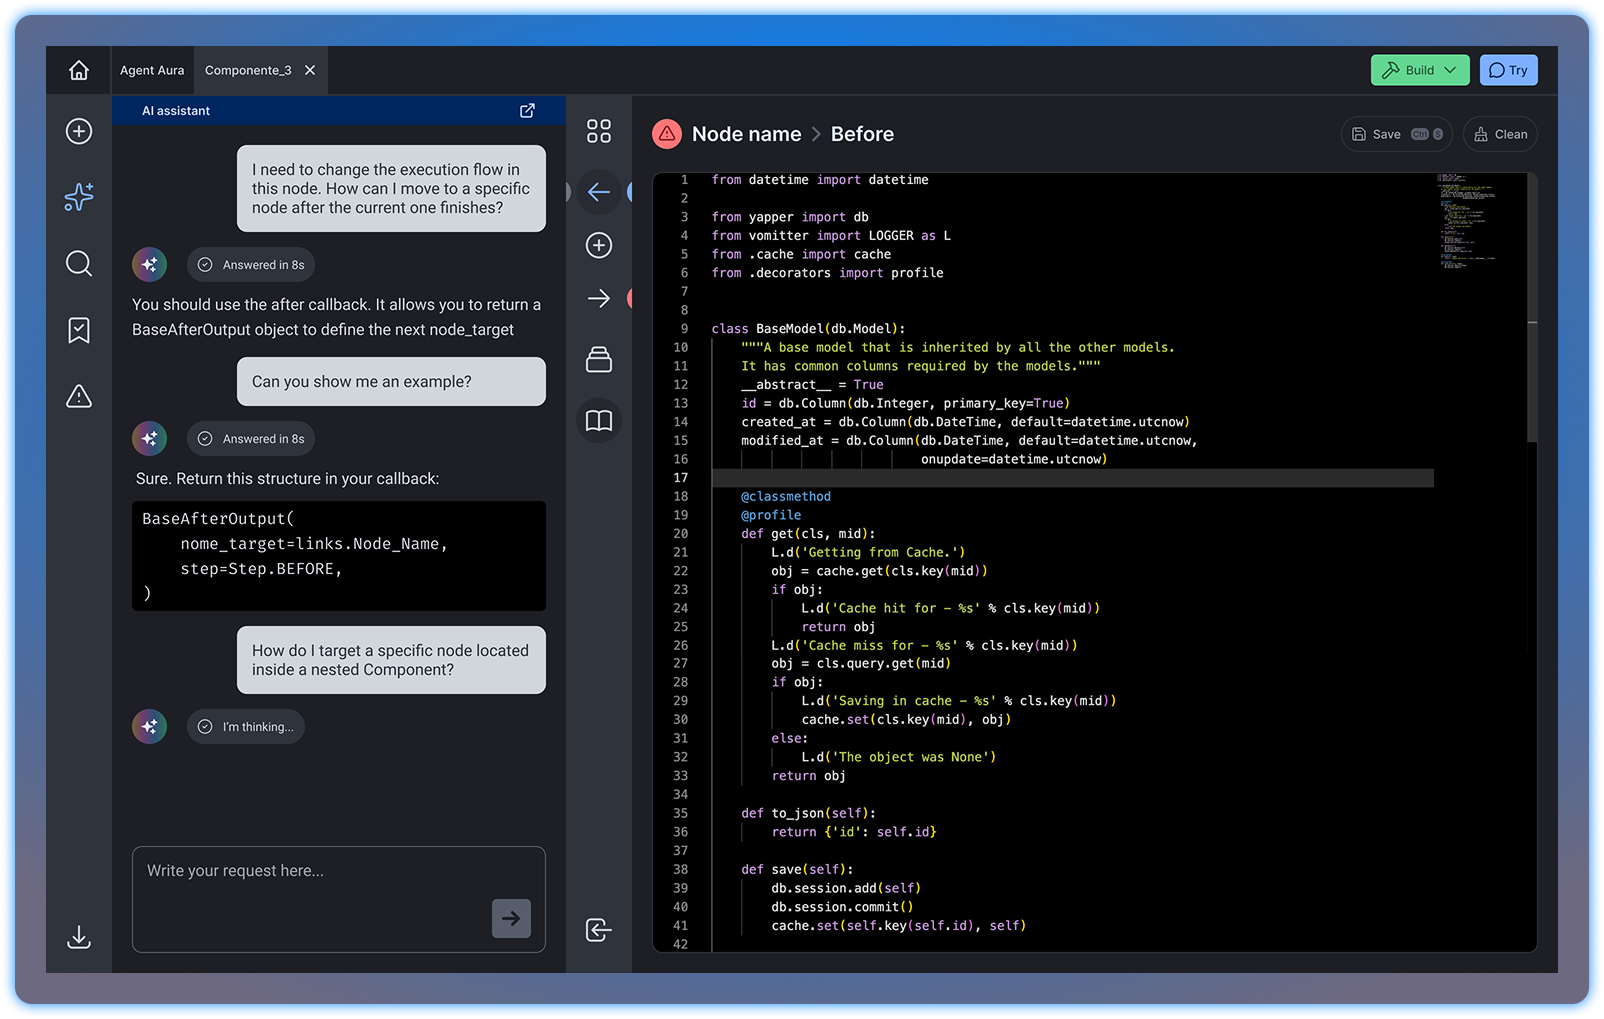This screenshot has height=1019, width=1604.
Task: Select the forward arrow node step
Action: (599, 298)
